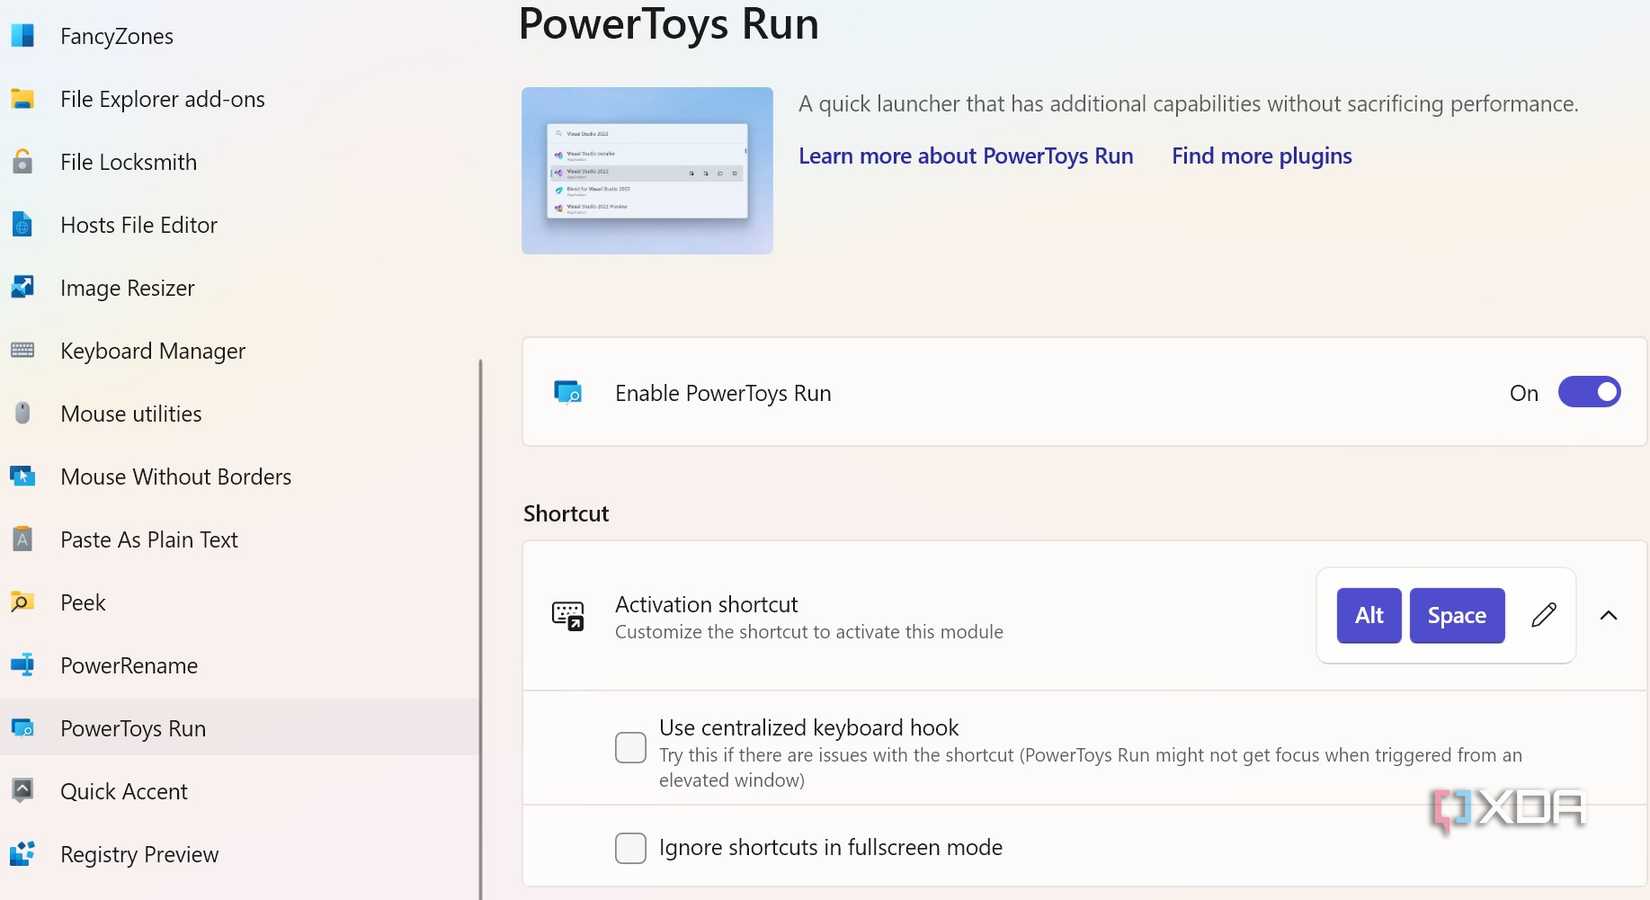Collapse the Activation shortcut section
This screenshot has width=1650, height=900.
[1608, 615]
